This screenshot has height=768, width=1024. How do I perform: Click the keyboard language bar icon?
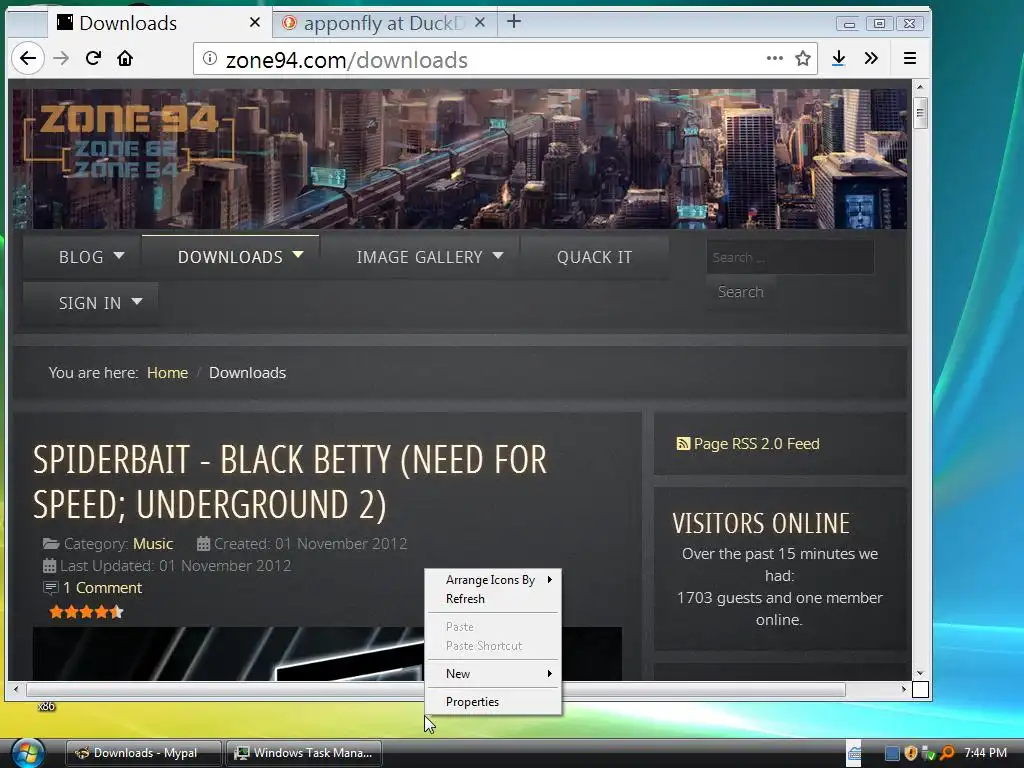pos(854,754)
